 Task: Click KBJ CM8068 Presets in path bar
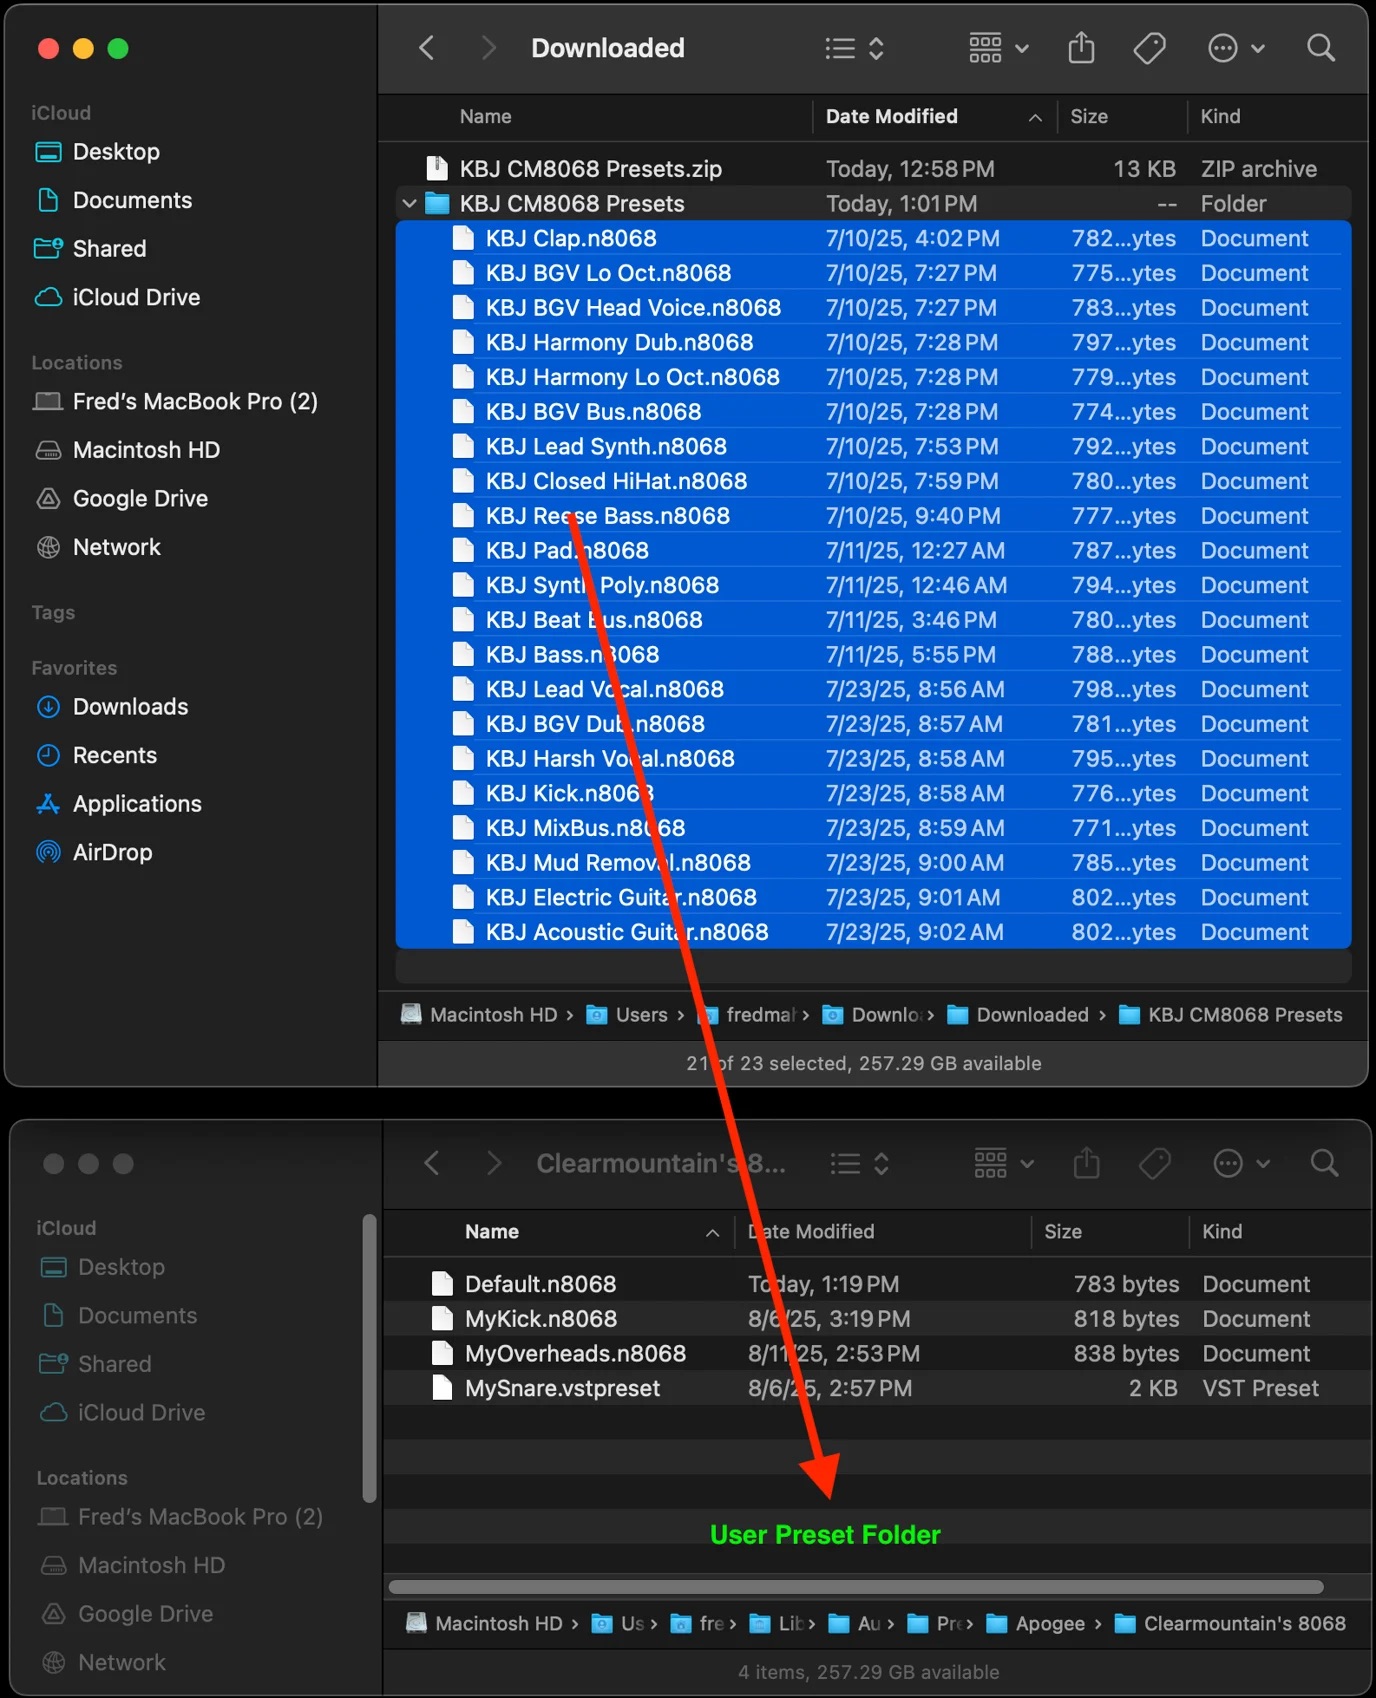tap(1230, 1015)
